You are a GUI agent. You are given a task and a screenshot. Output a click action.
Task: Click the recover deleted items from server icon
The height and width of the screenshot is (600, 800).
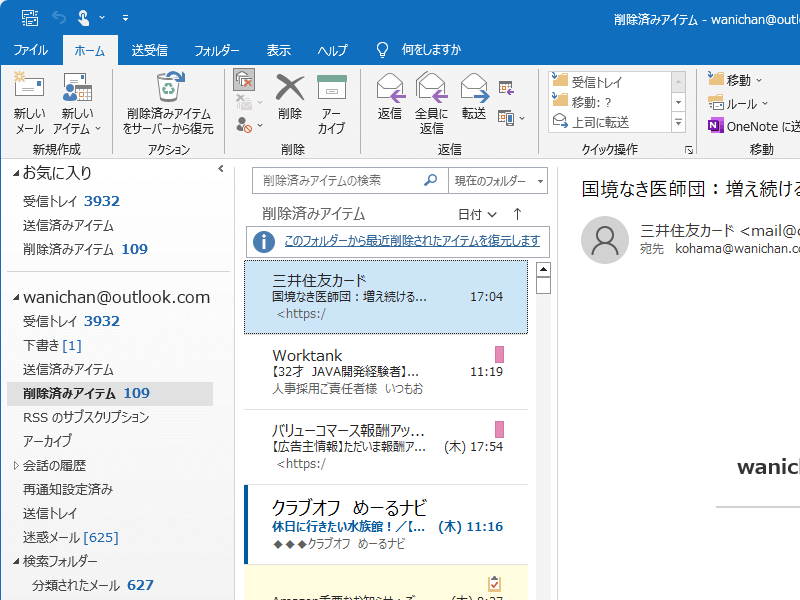[169, 87]
